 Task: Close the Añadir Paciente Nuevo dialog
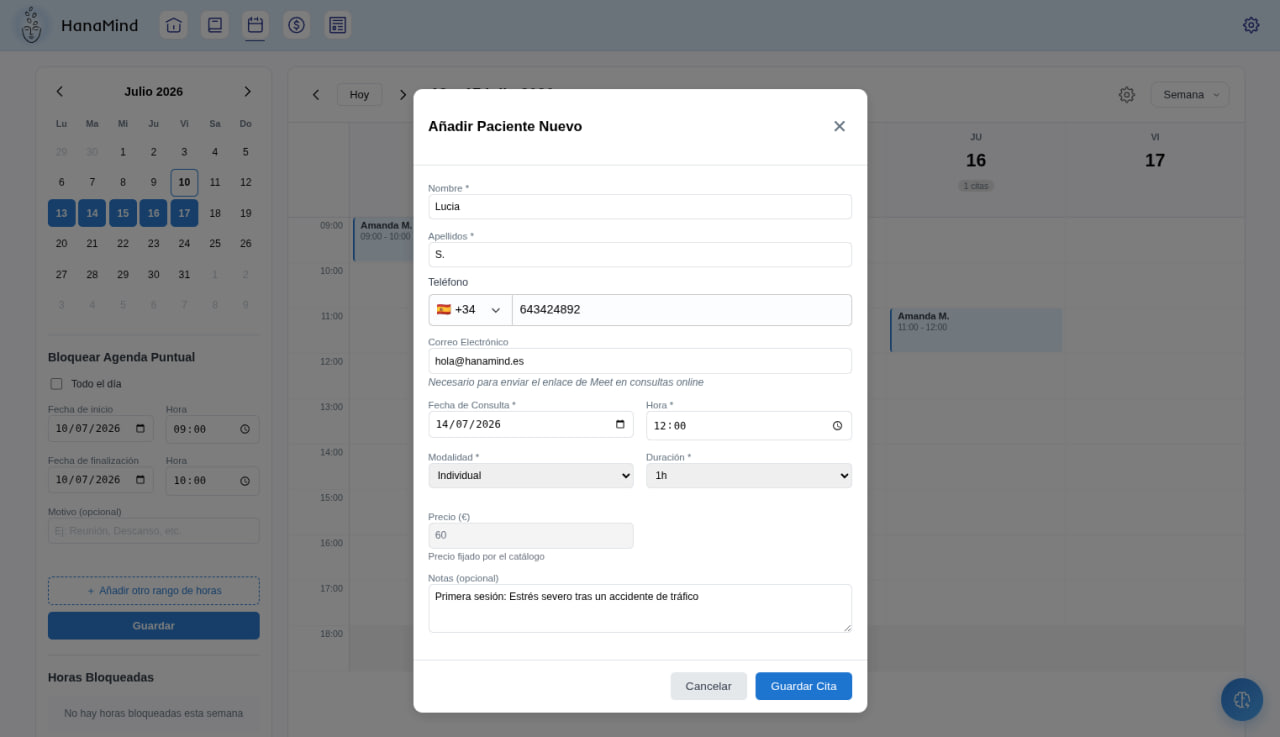[x=839, y=126]
